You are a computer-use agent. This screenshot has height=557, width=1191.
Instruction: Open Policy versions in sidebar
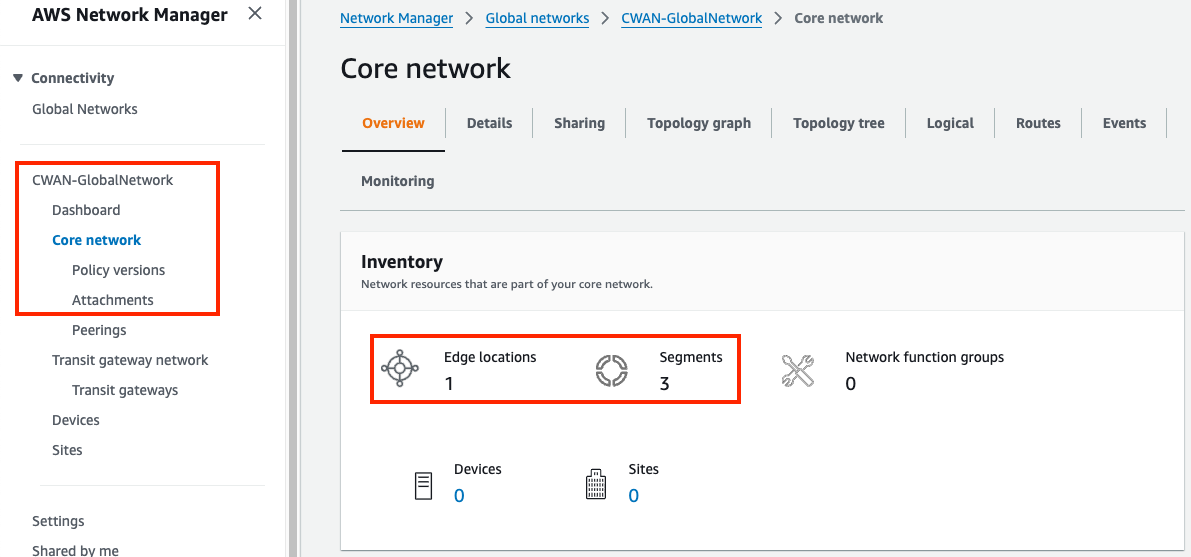118,270
